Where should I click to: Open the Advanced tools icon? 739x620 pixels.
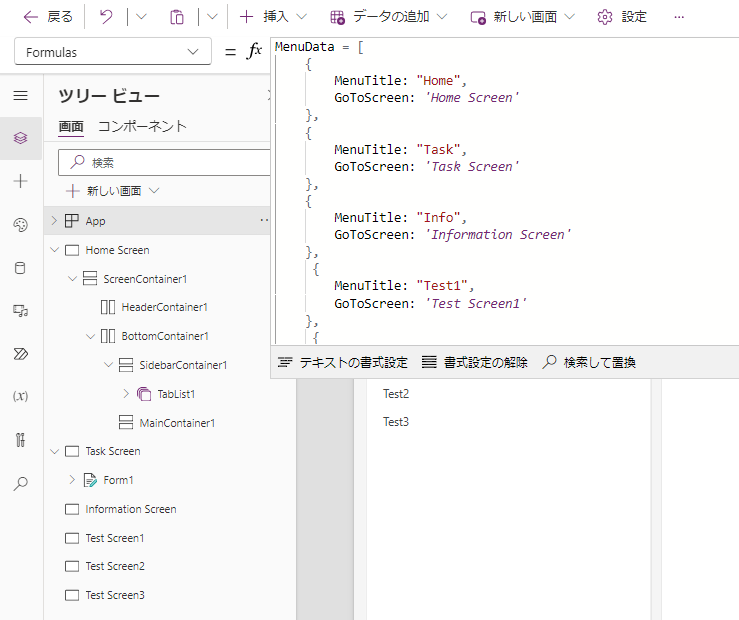click(x=20, y=440)
